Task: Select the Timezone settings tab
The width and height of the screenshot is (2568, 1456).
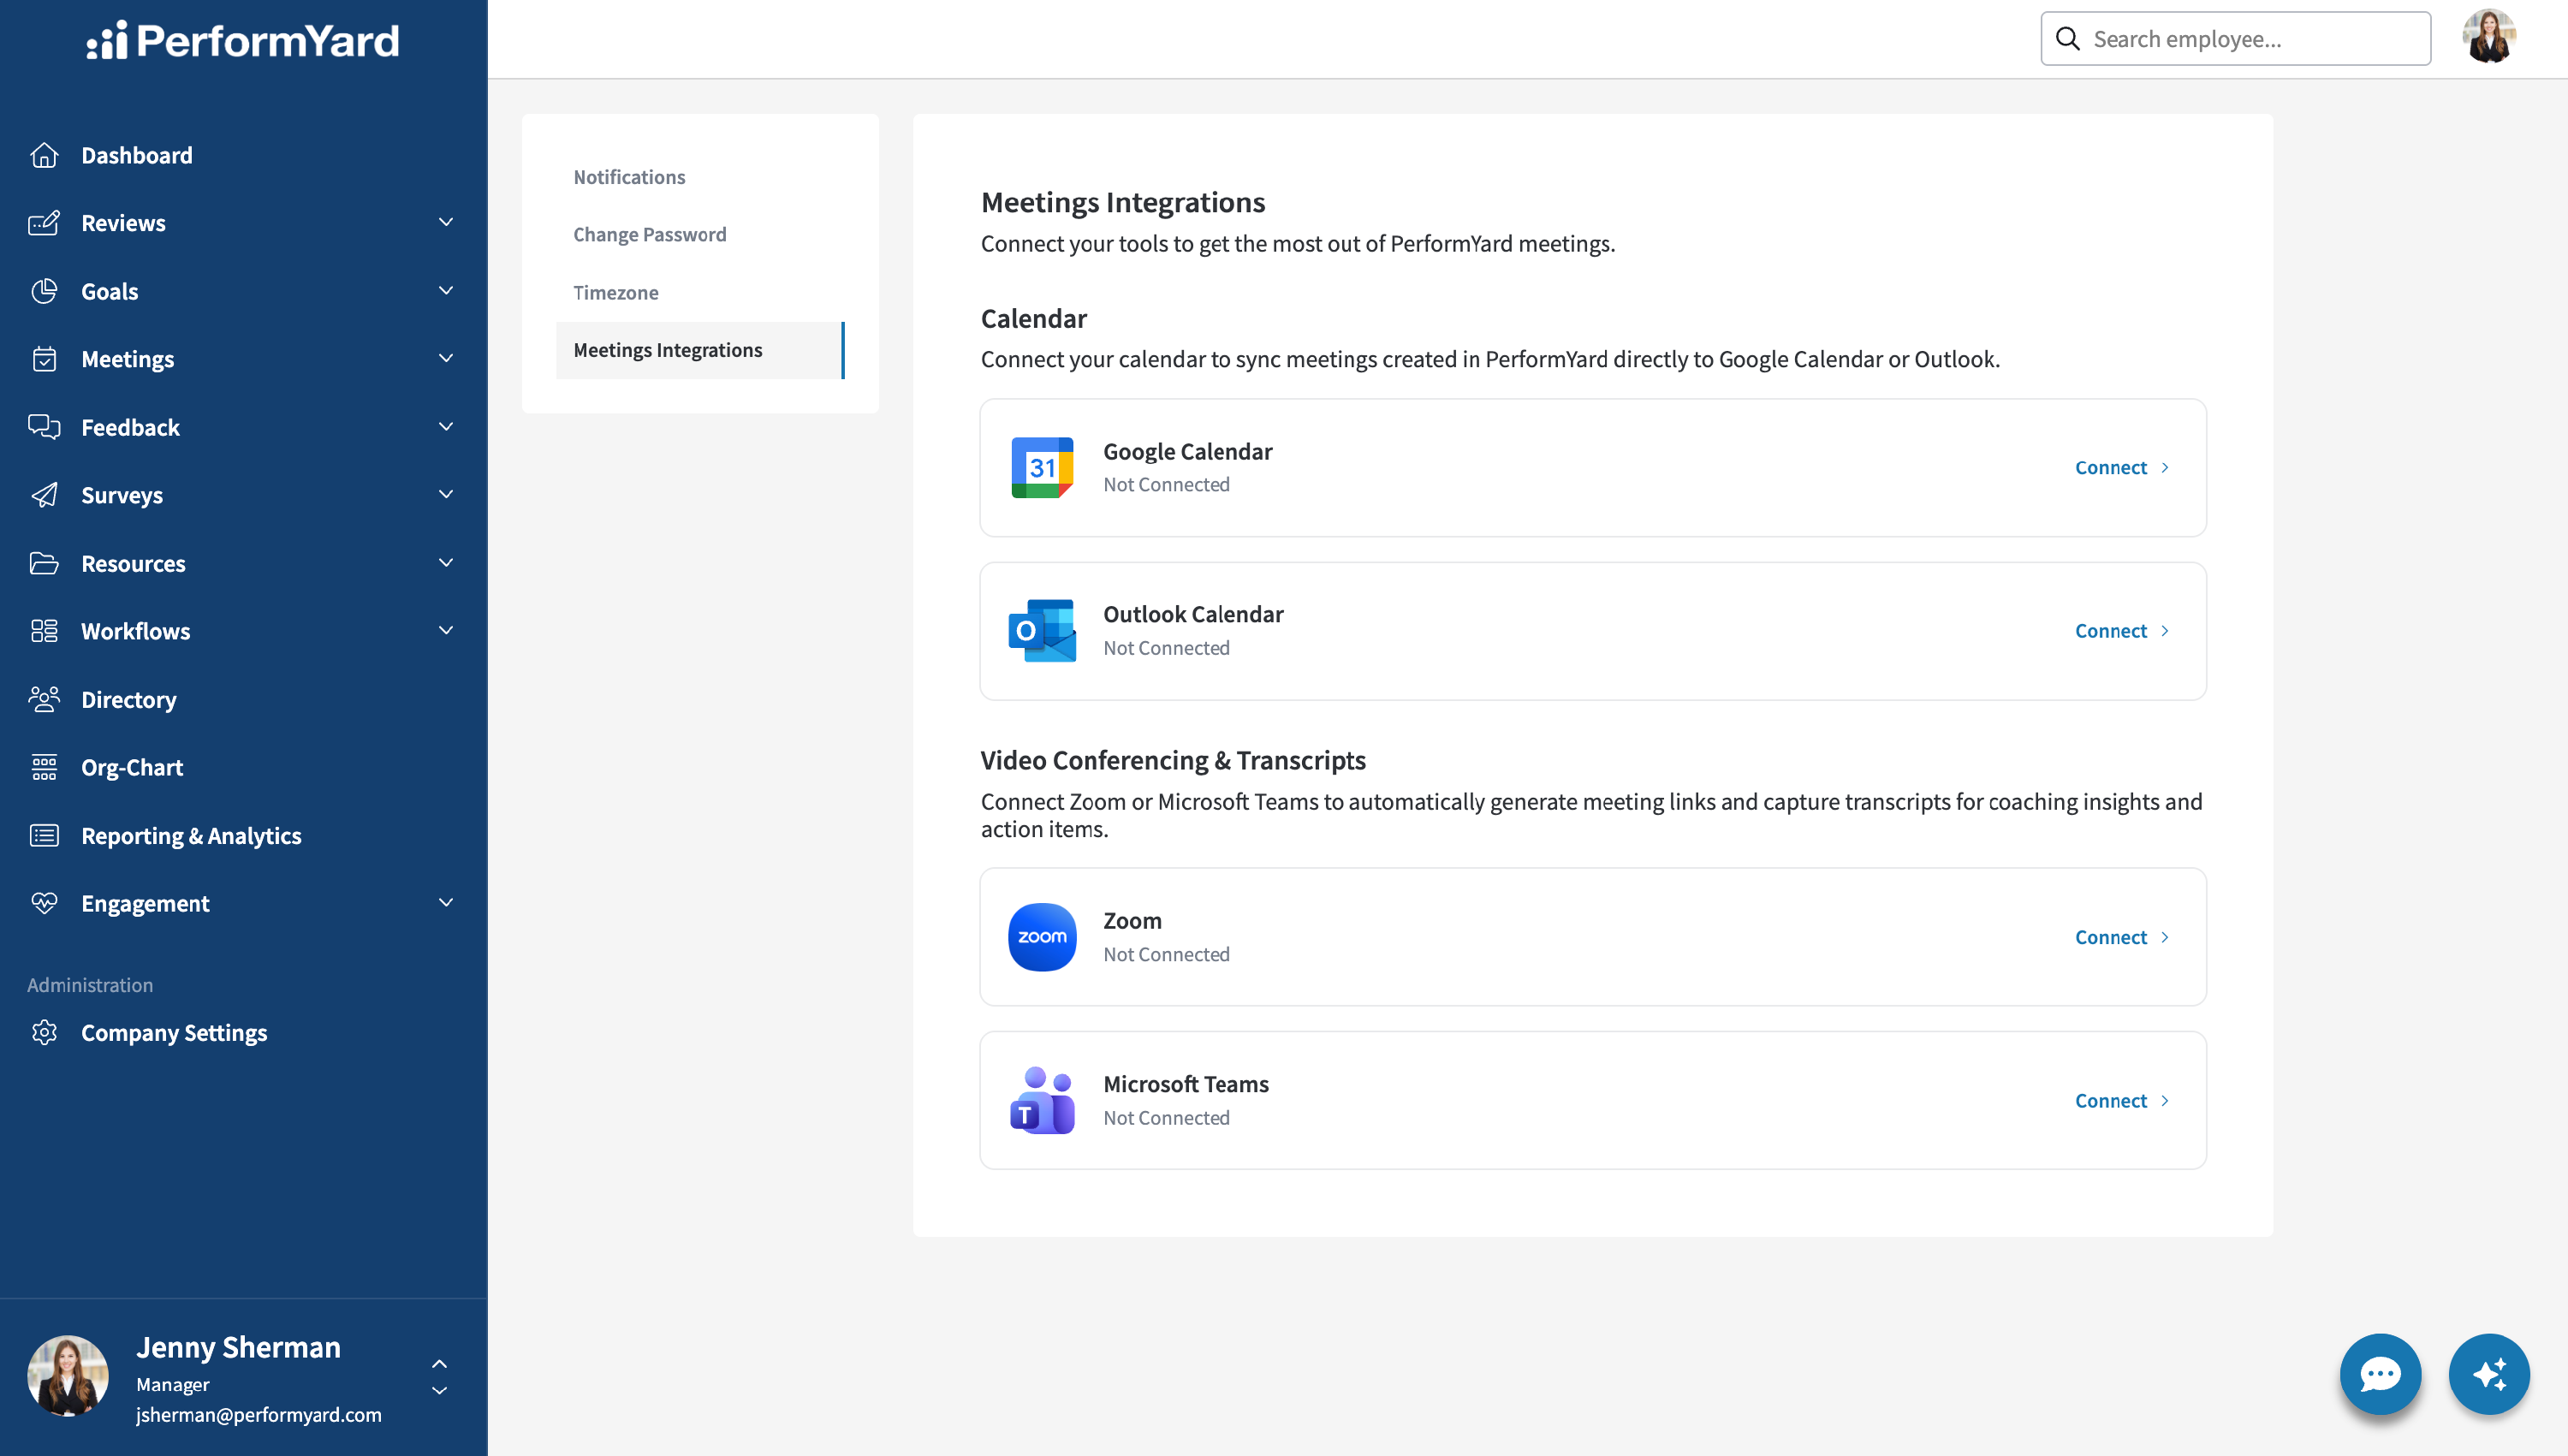Action: tap(616, 292)
